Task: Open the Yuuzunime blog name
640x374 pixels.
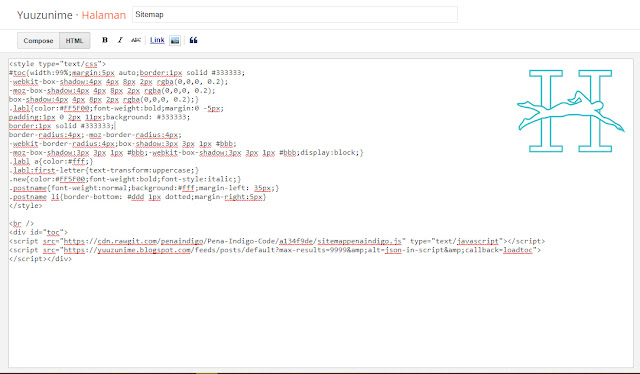Action: coord(44,15)
